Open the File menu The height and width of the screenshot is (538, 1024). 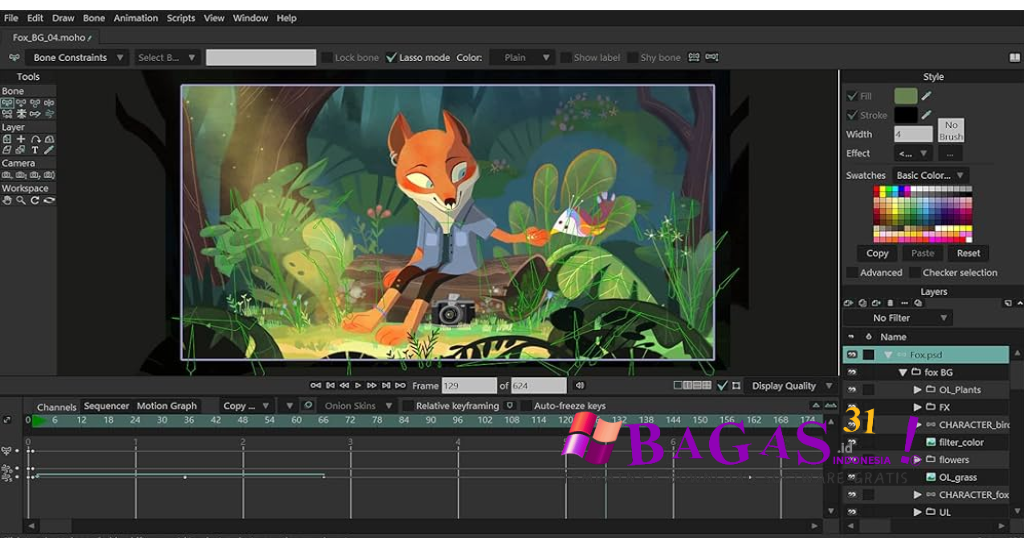point(11,18)
